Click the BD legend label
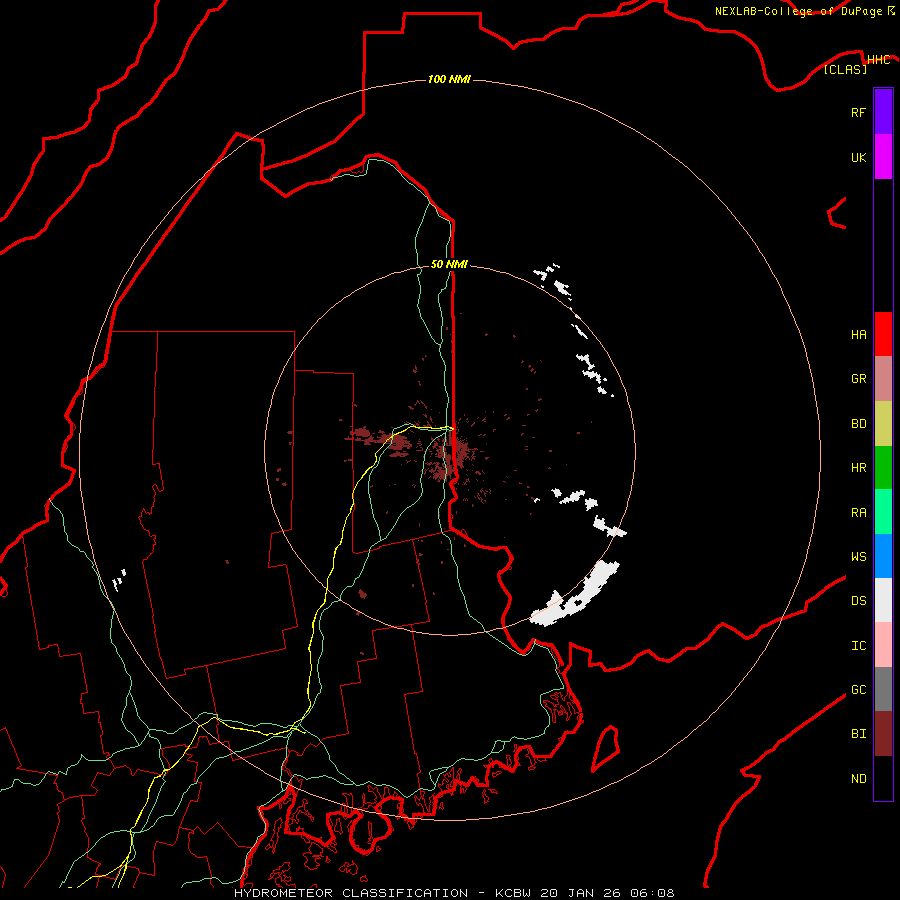900x900 pixels. click(858, 424)
